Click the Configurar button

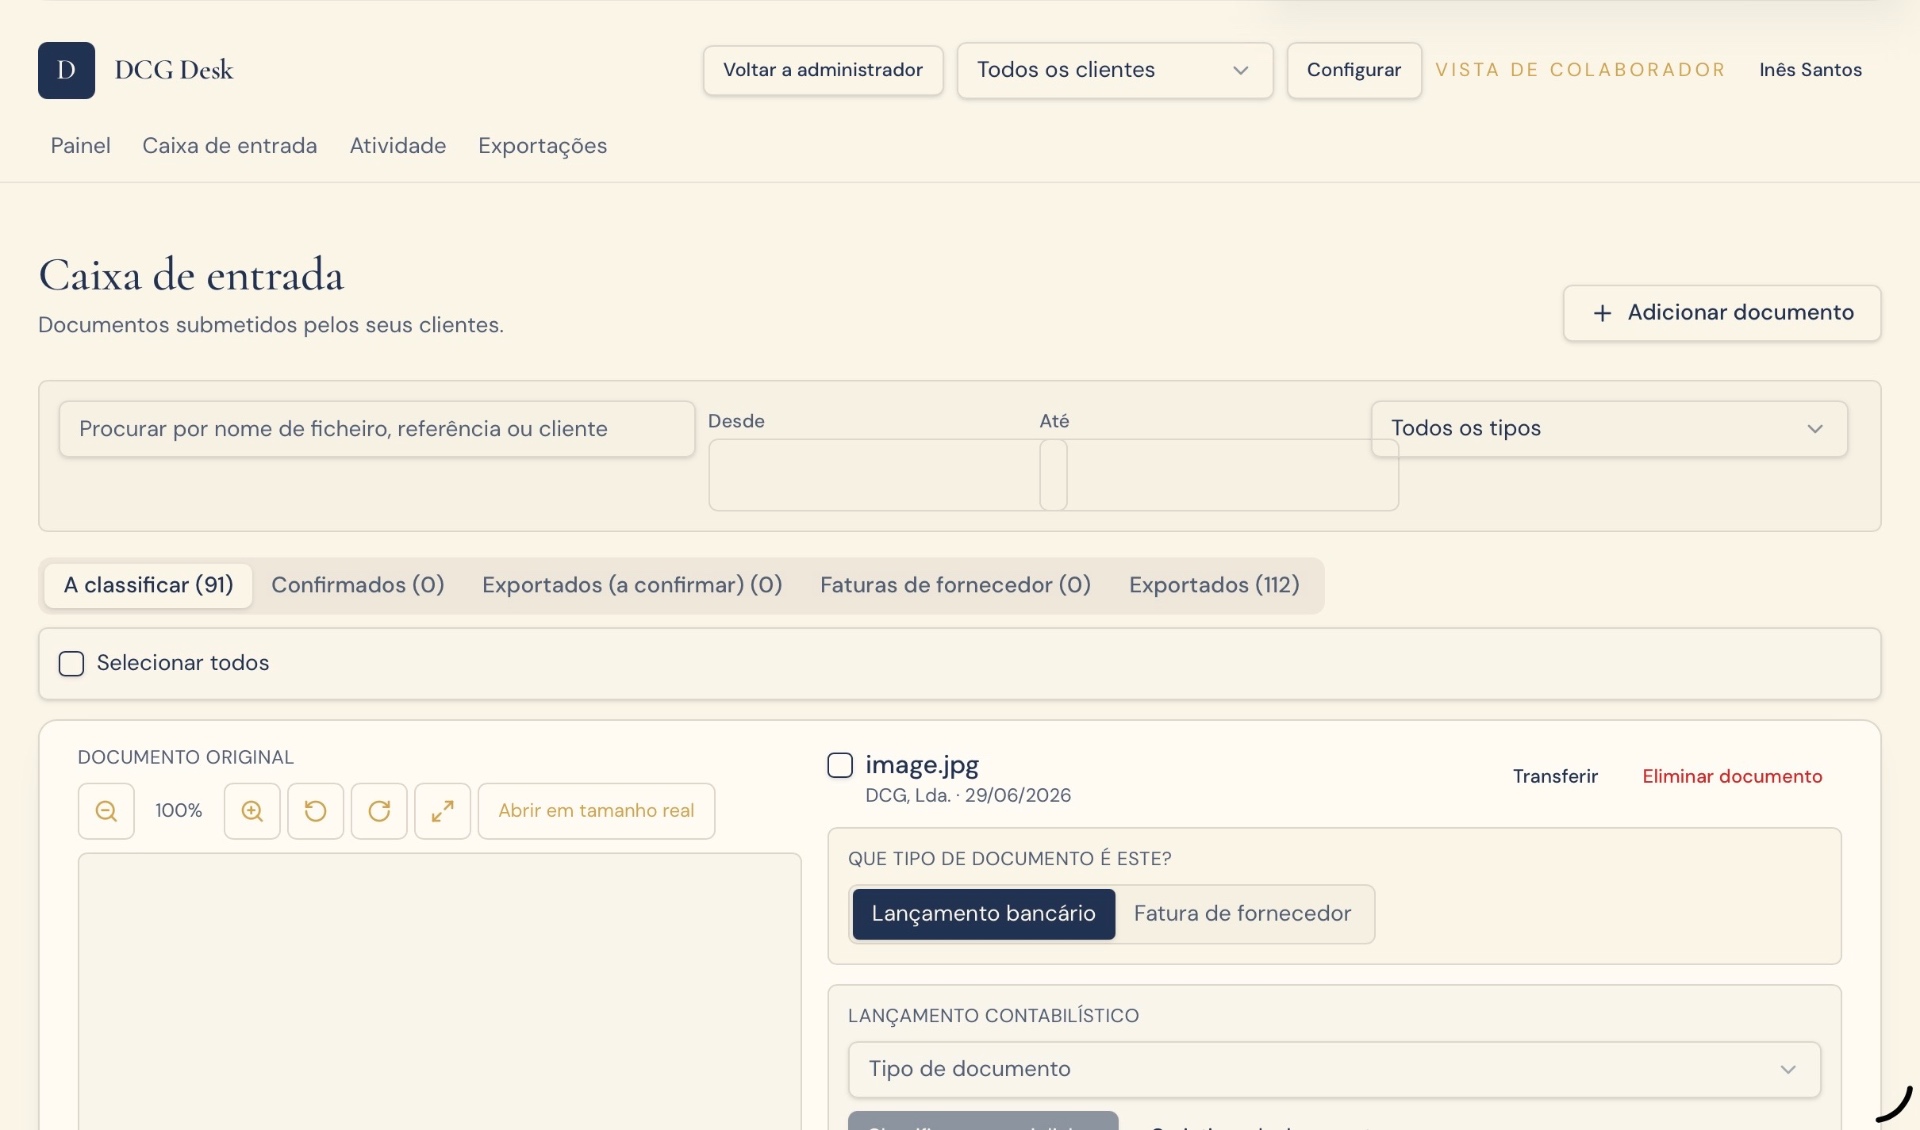1353,70
